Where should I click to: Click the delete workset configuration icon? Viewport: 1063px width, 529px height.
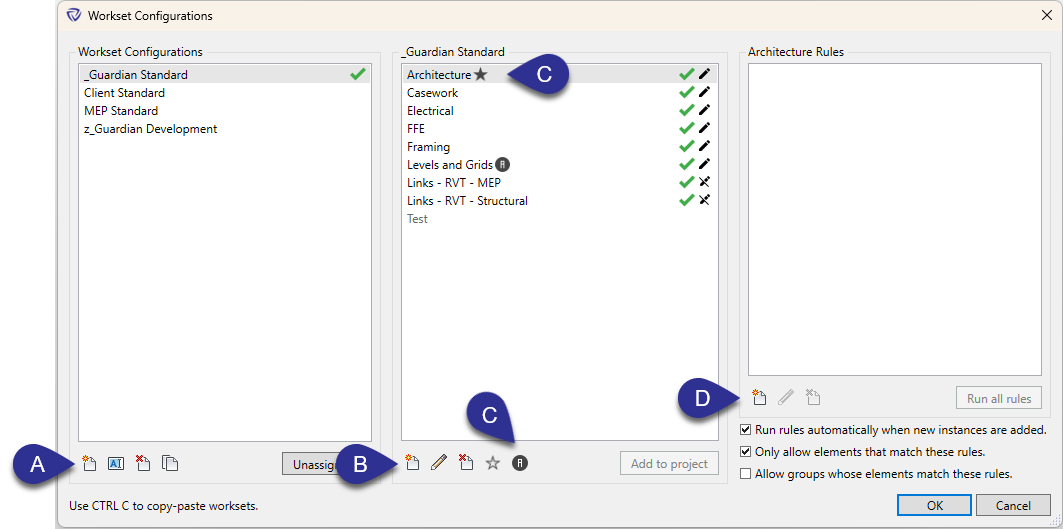(142, 464)
